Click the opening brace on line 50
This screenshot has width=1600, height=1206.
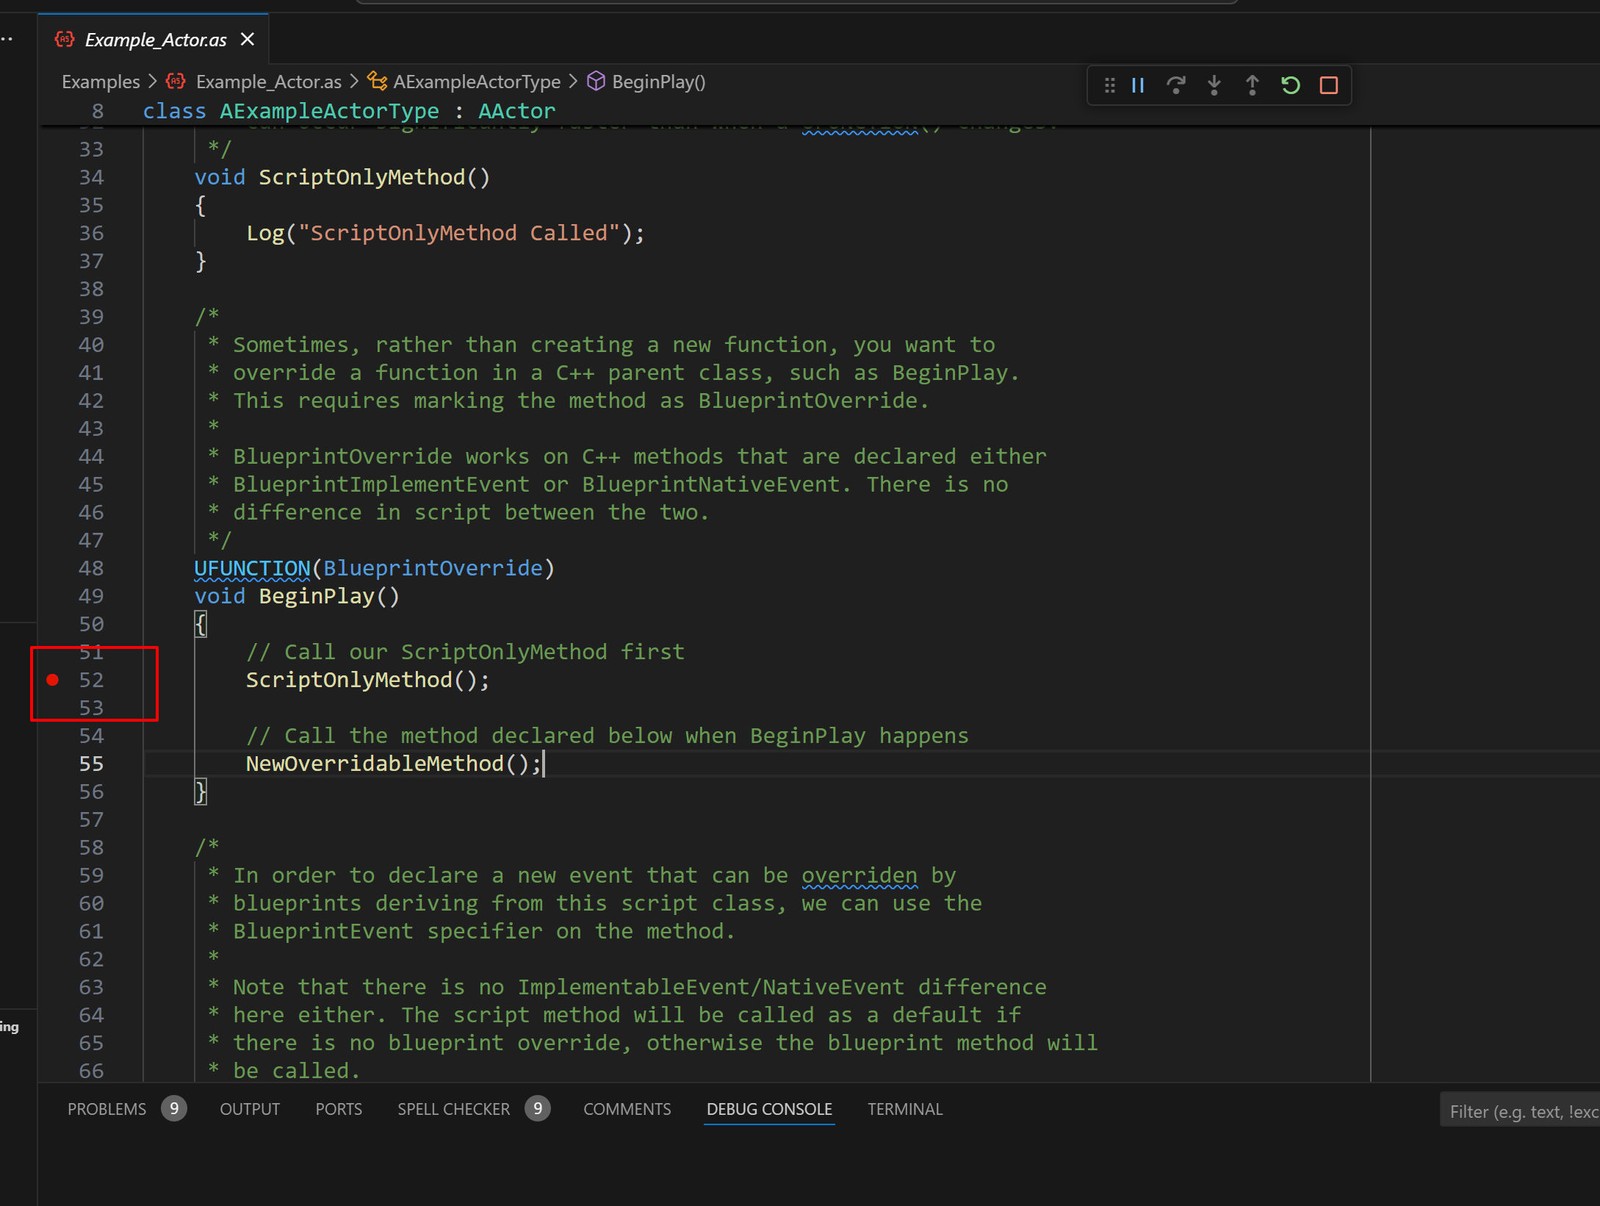pyautogui.click(x=201, y=624)
